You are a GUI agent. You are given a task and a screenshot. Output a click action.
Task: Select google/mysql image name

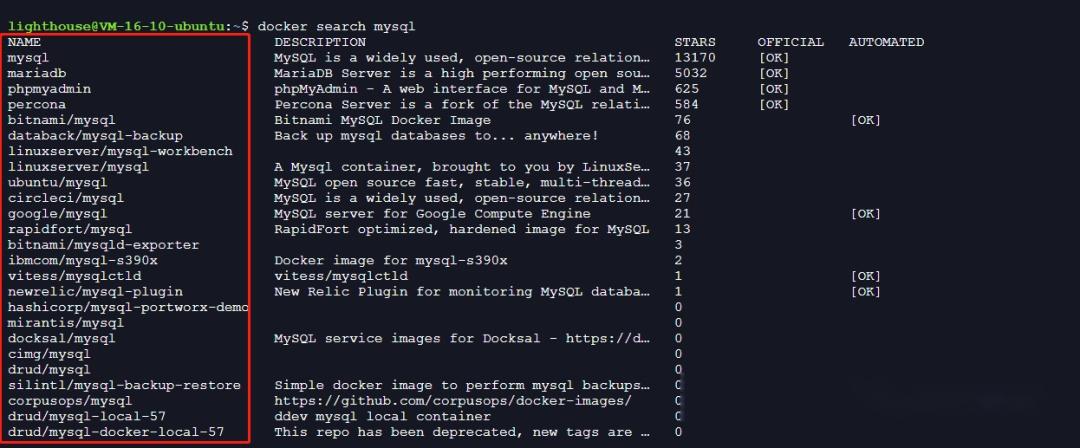click(57, 214)
